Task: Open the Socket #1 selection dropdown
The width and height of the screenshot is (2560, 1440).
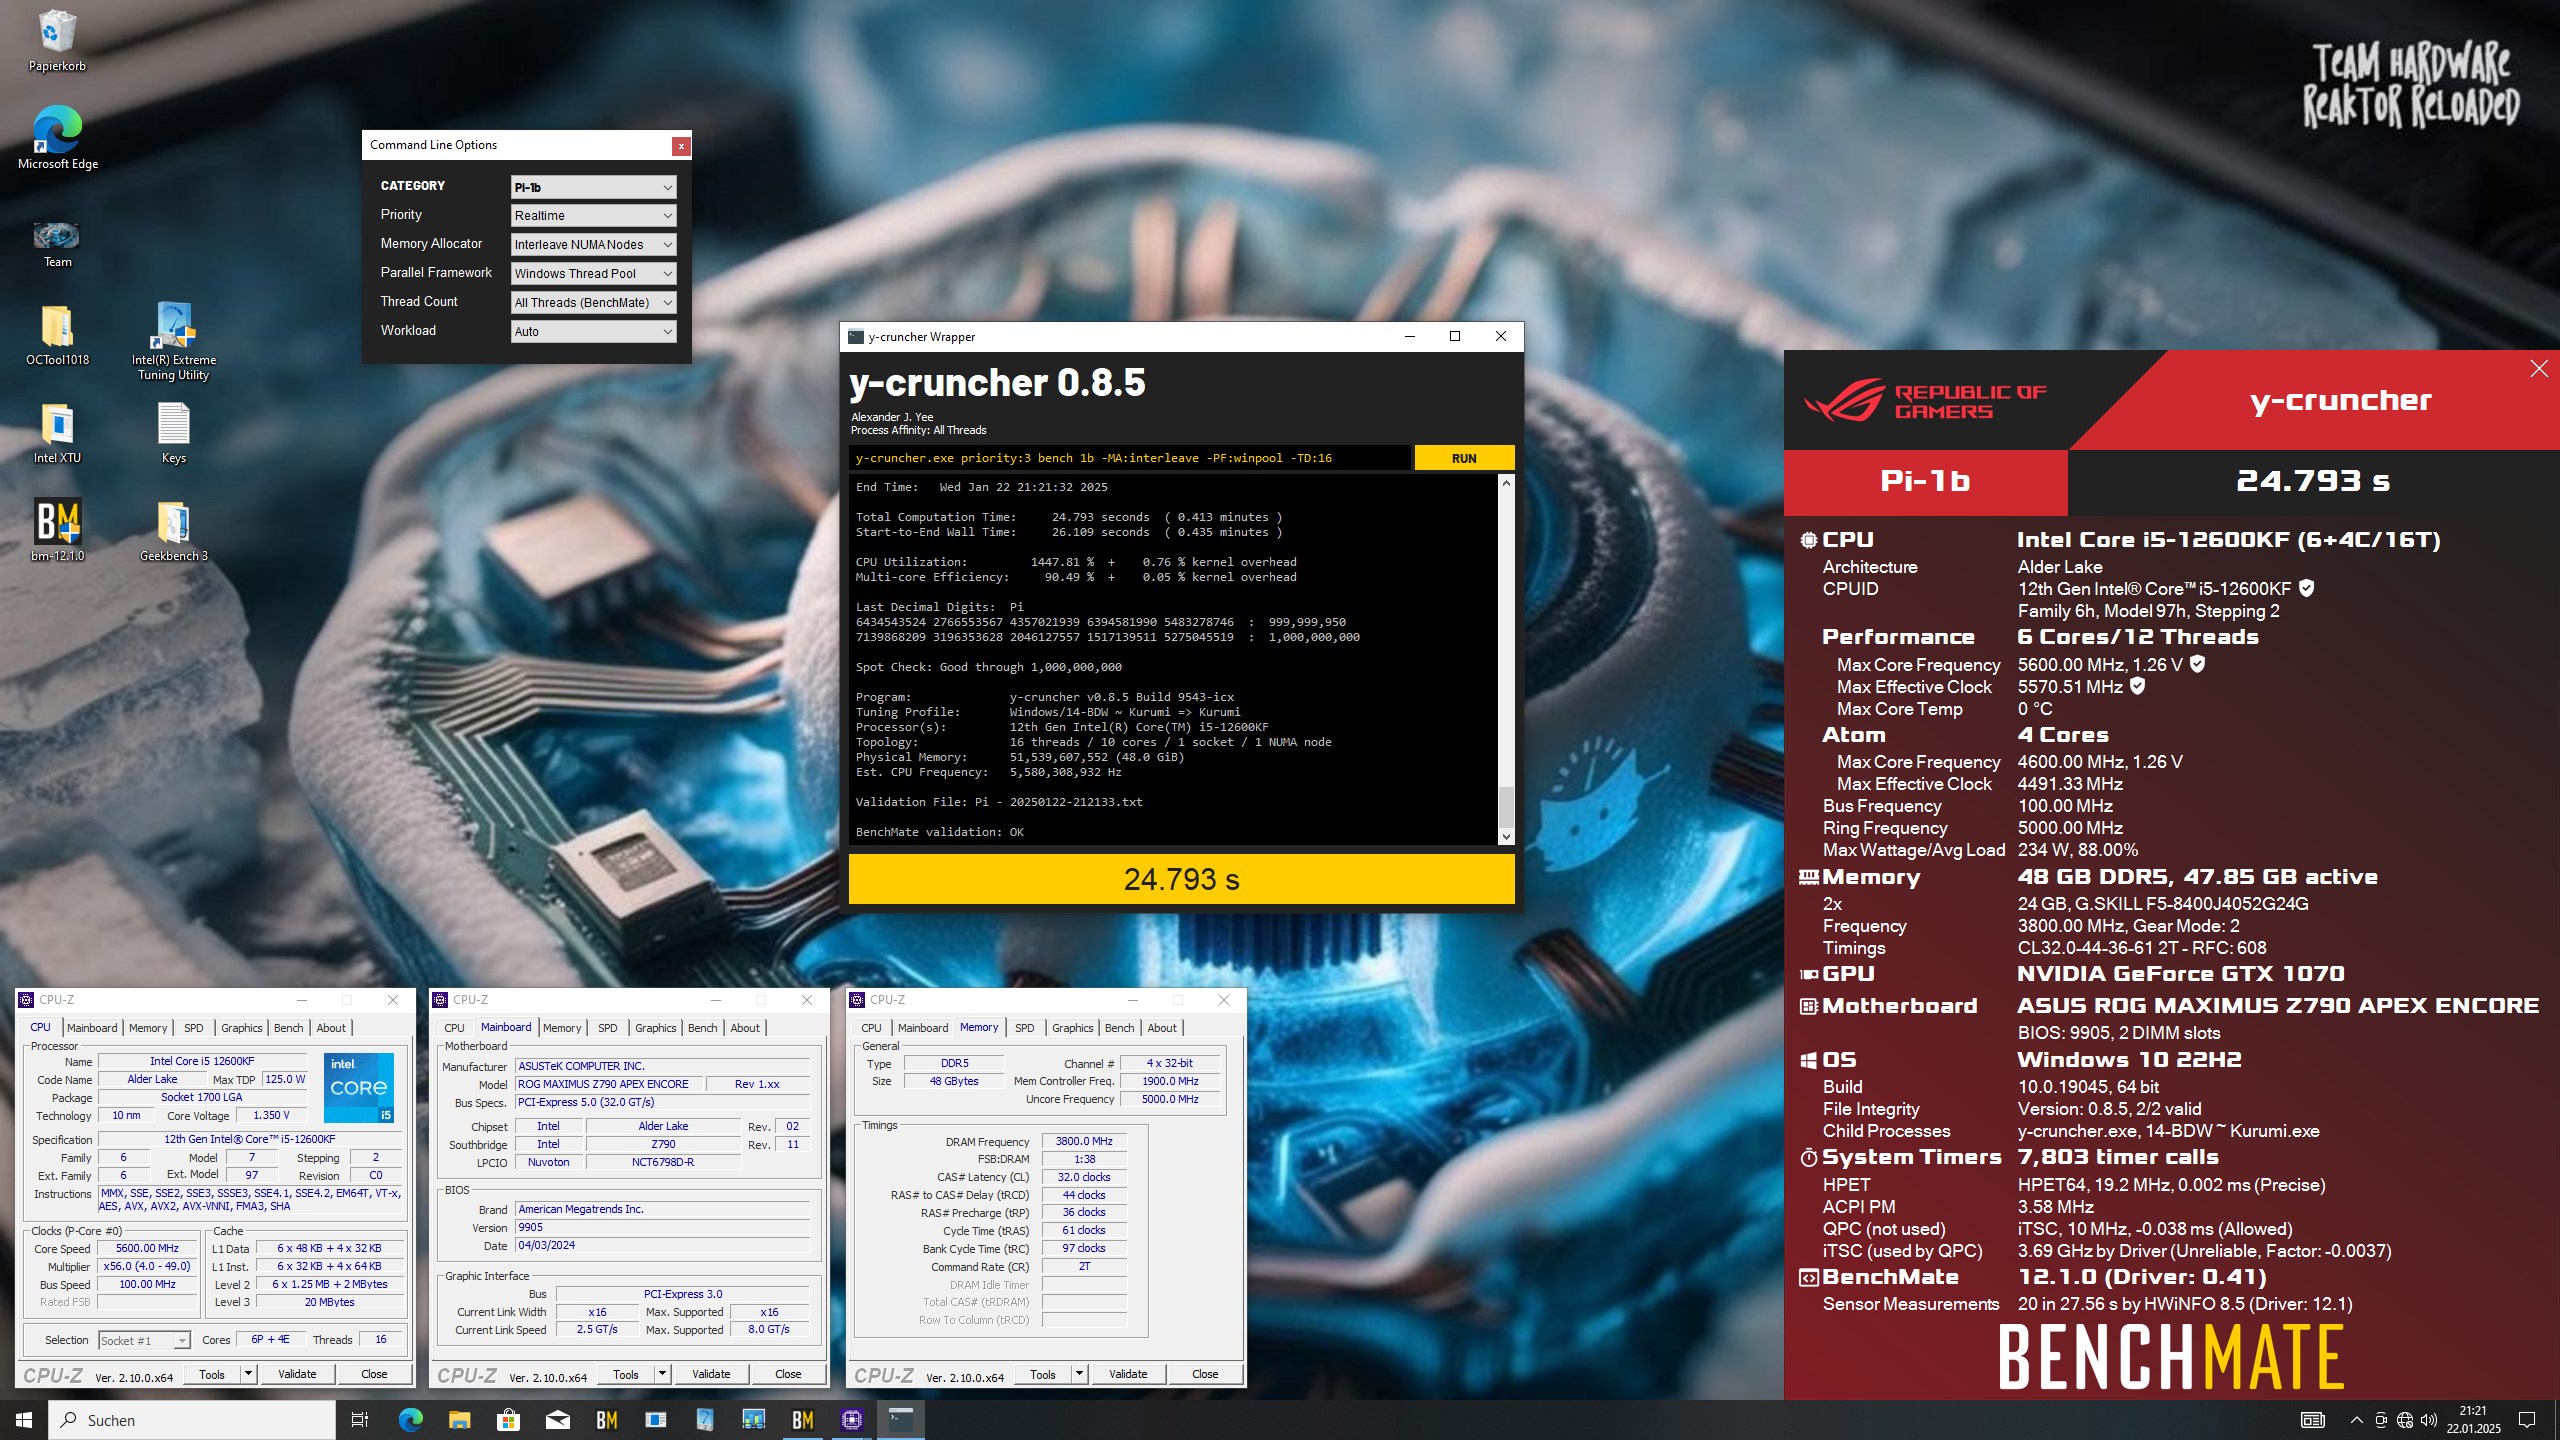Action: (x=144, y=1341)
